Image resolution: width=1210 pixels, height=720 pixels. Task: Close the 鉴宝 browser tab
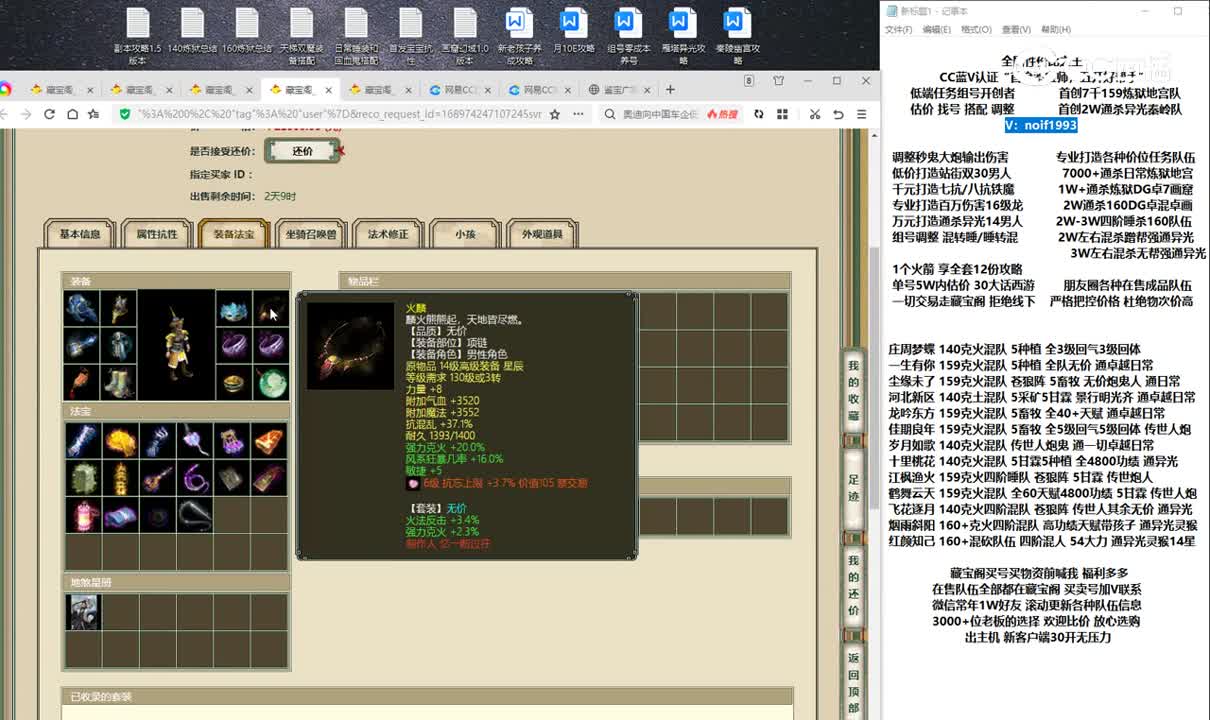coord(645,89)
